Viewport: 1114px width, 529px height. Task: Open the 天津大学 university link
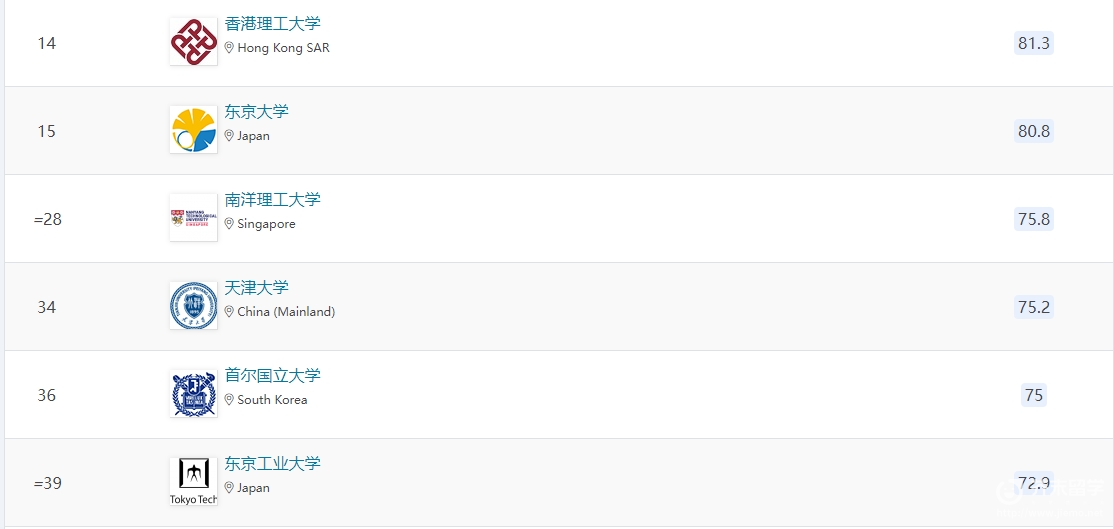(x=256, y=288)
